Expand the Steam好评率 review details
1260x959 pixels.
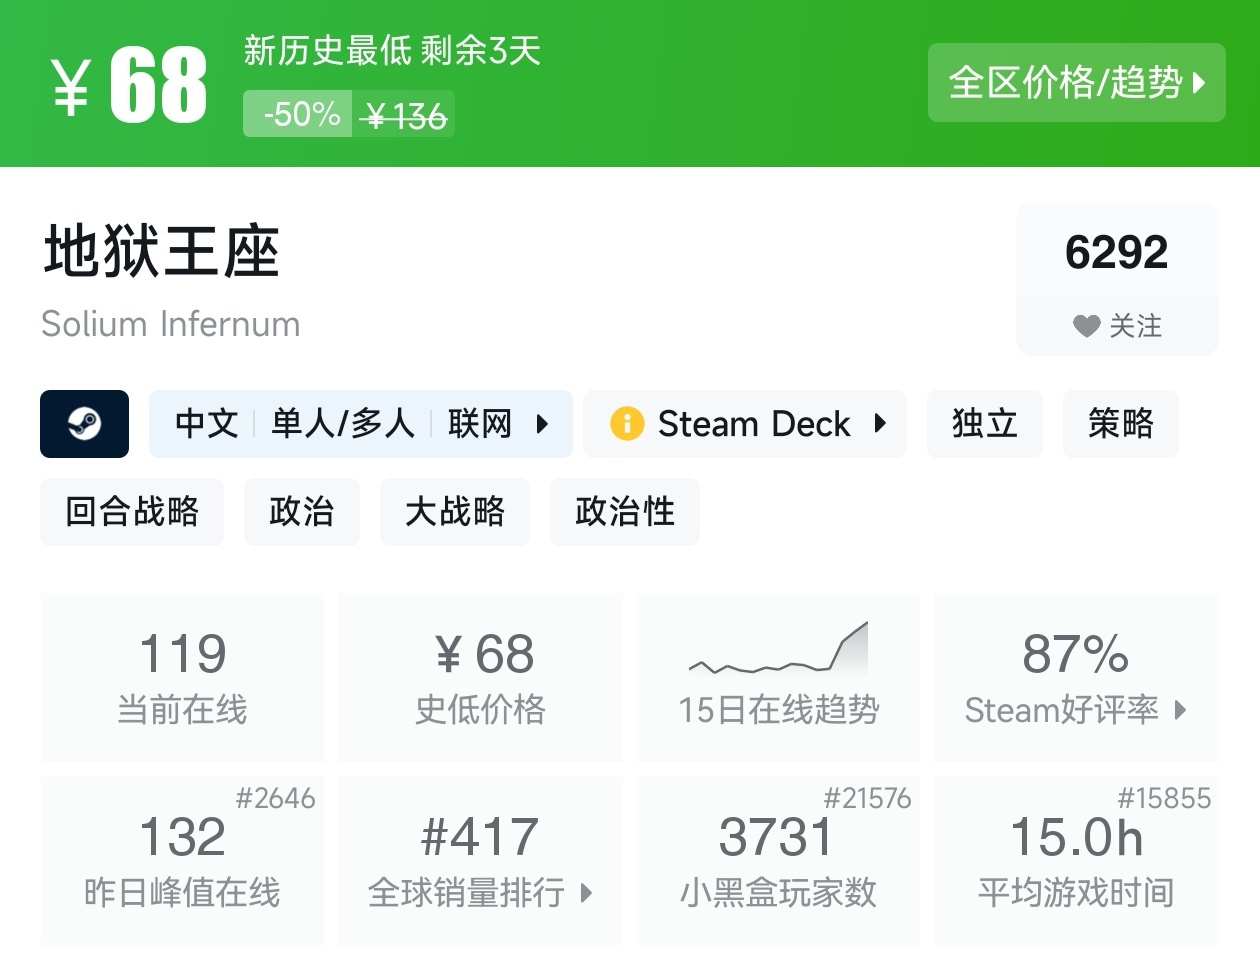point(1076,677)
